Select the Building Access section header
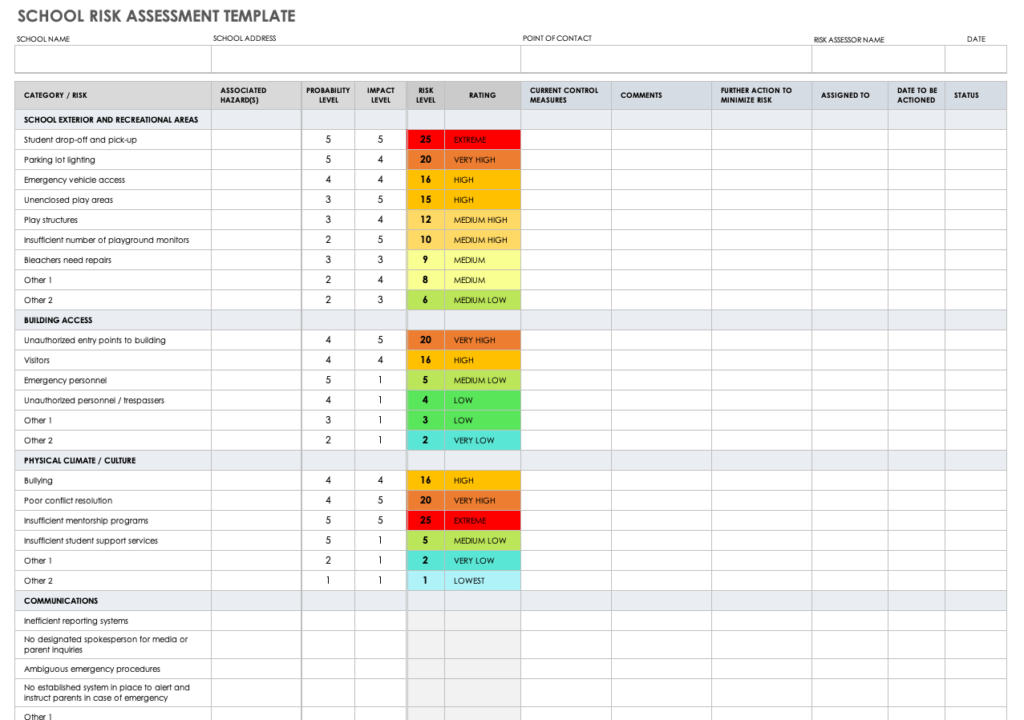 (x=58, y=321)
